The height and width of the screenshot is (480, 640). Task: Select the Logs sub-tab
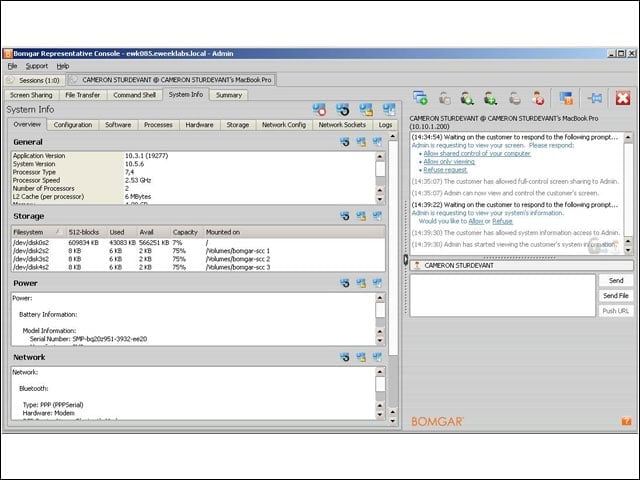pos(385,125)
